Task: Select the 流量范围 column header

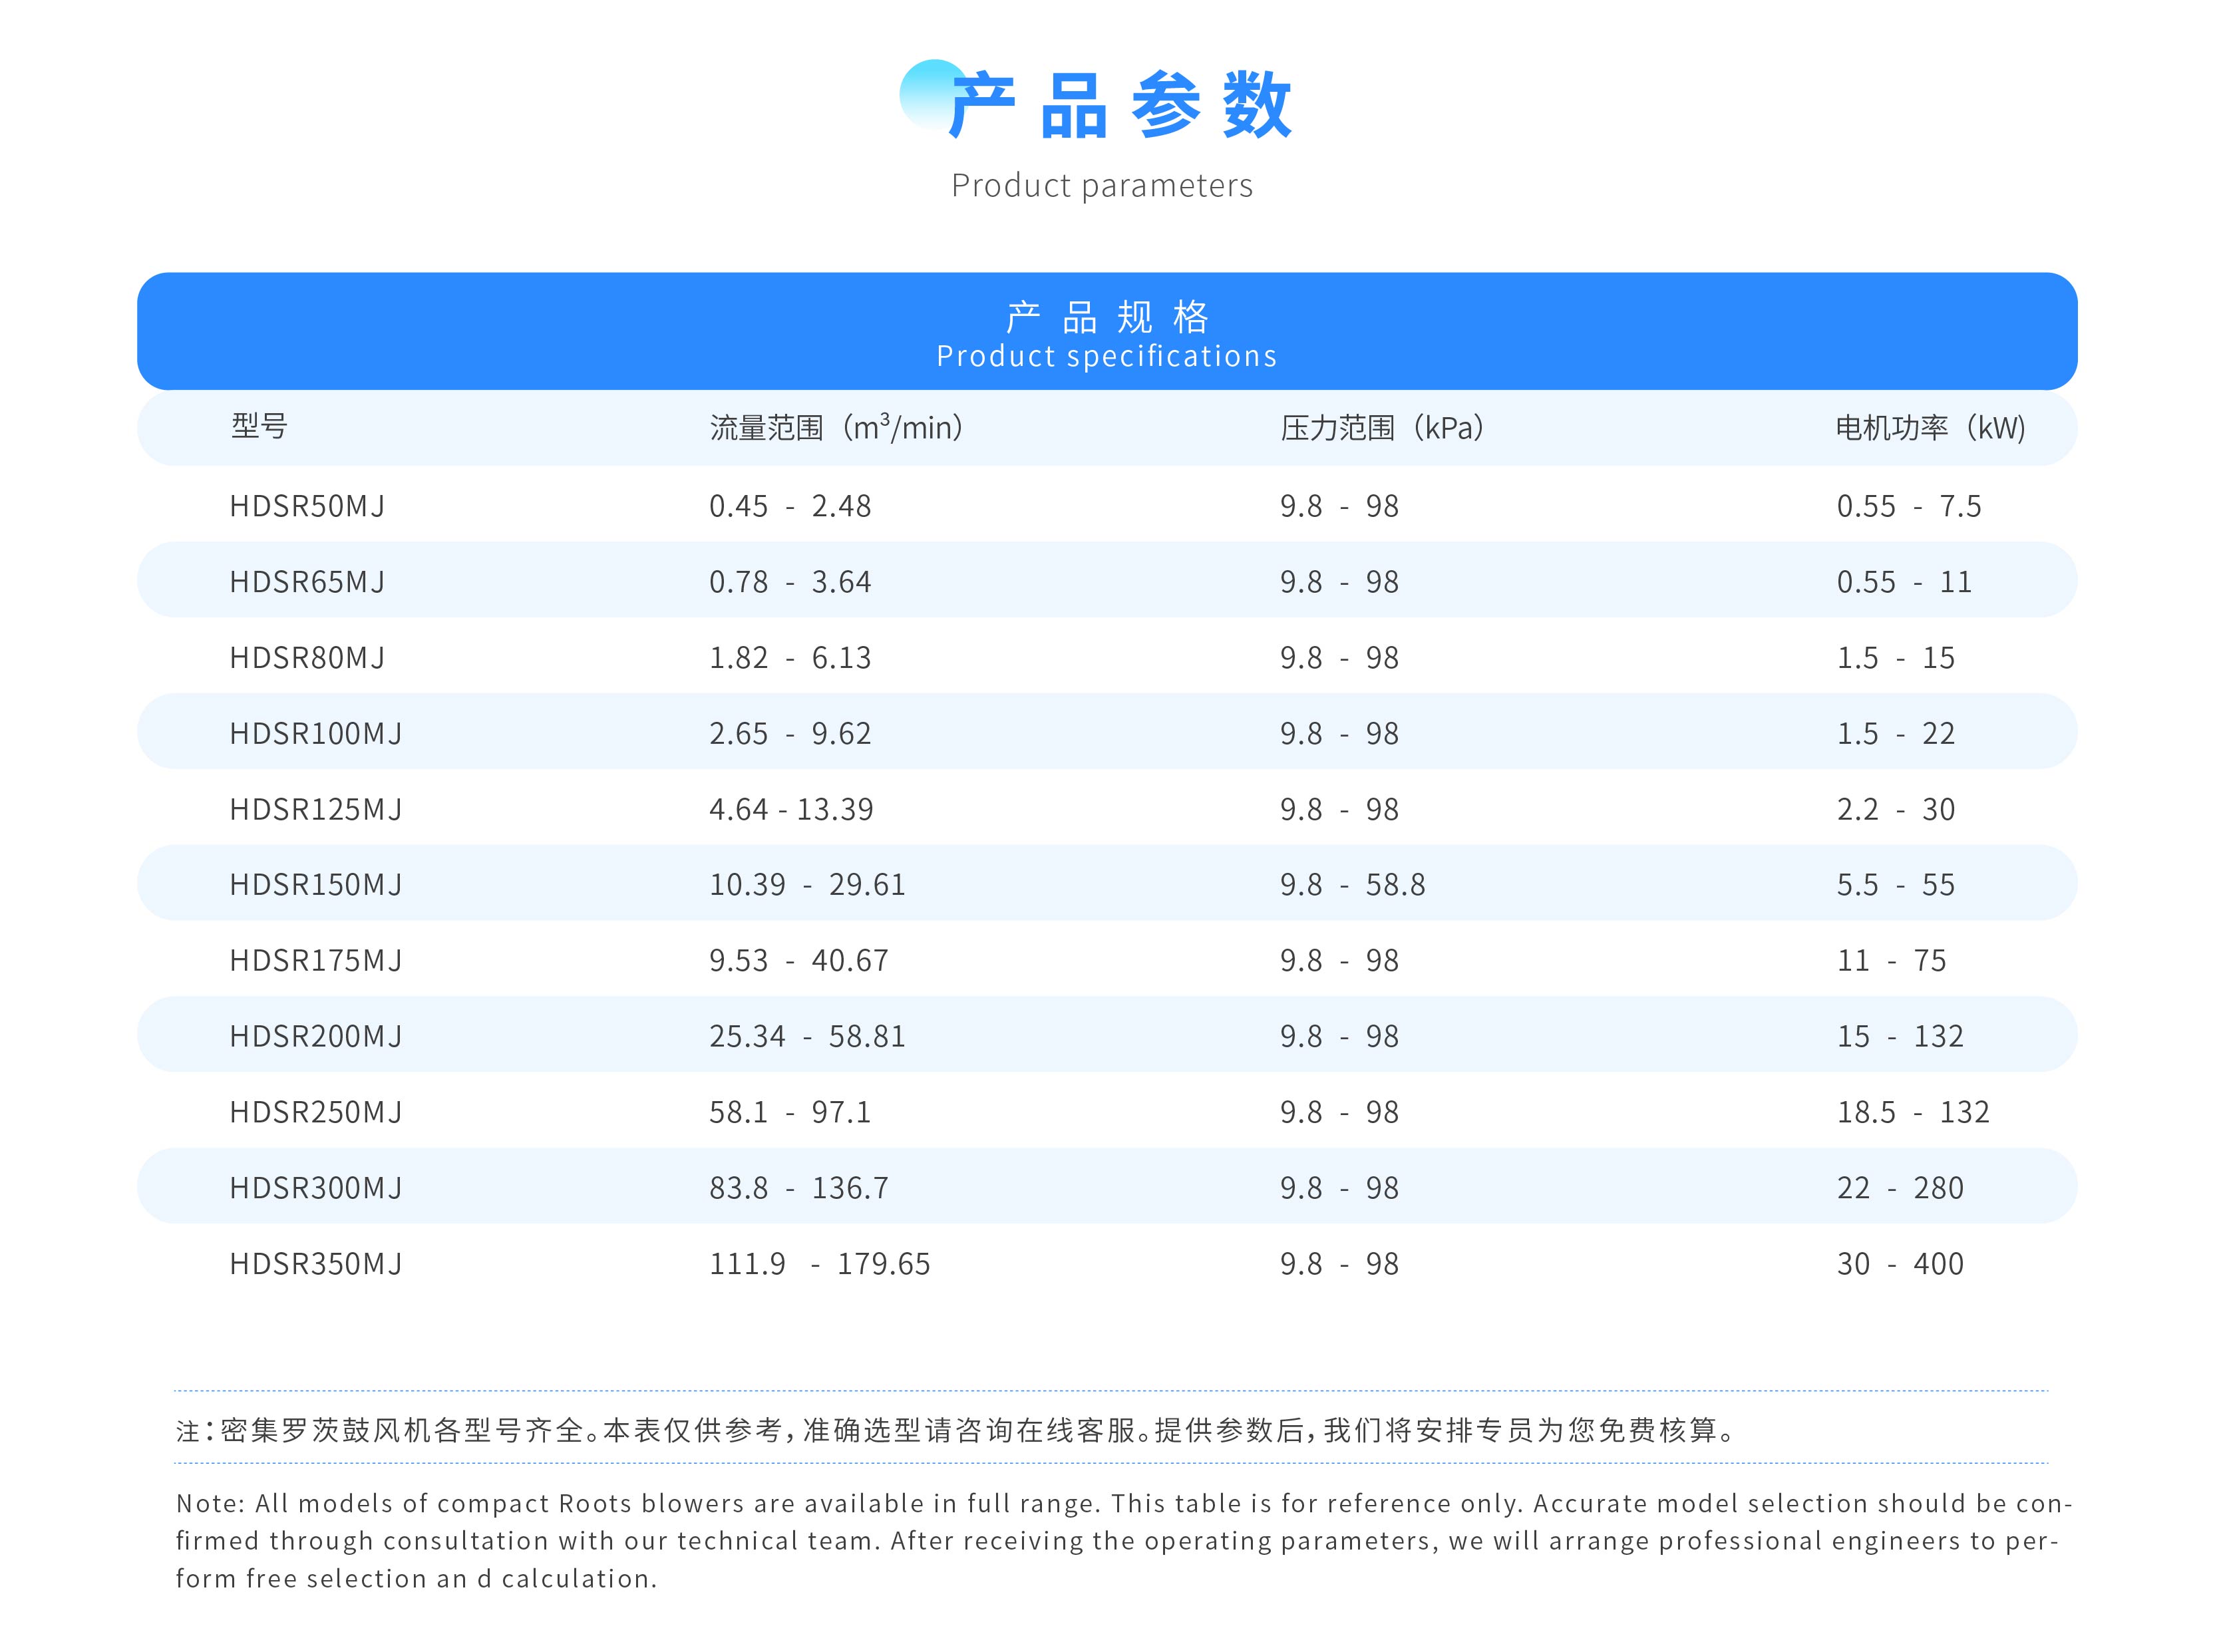Action: (836, 428)
